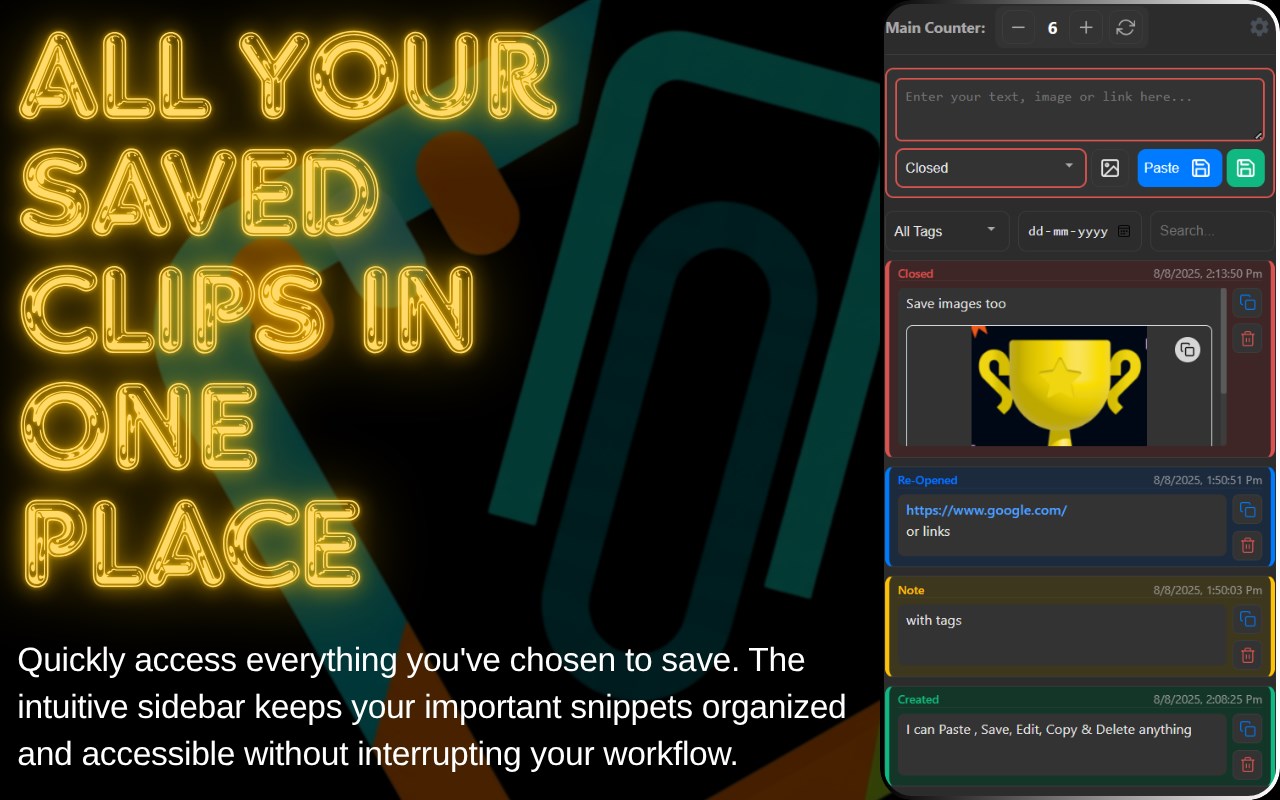This screenshot has width=1280, height=800.
Task: Open calendar picker icon in date field
Action: point(1124,231)
